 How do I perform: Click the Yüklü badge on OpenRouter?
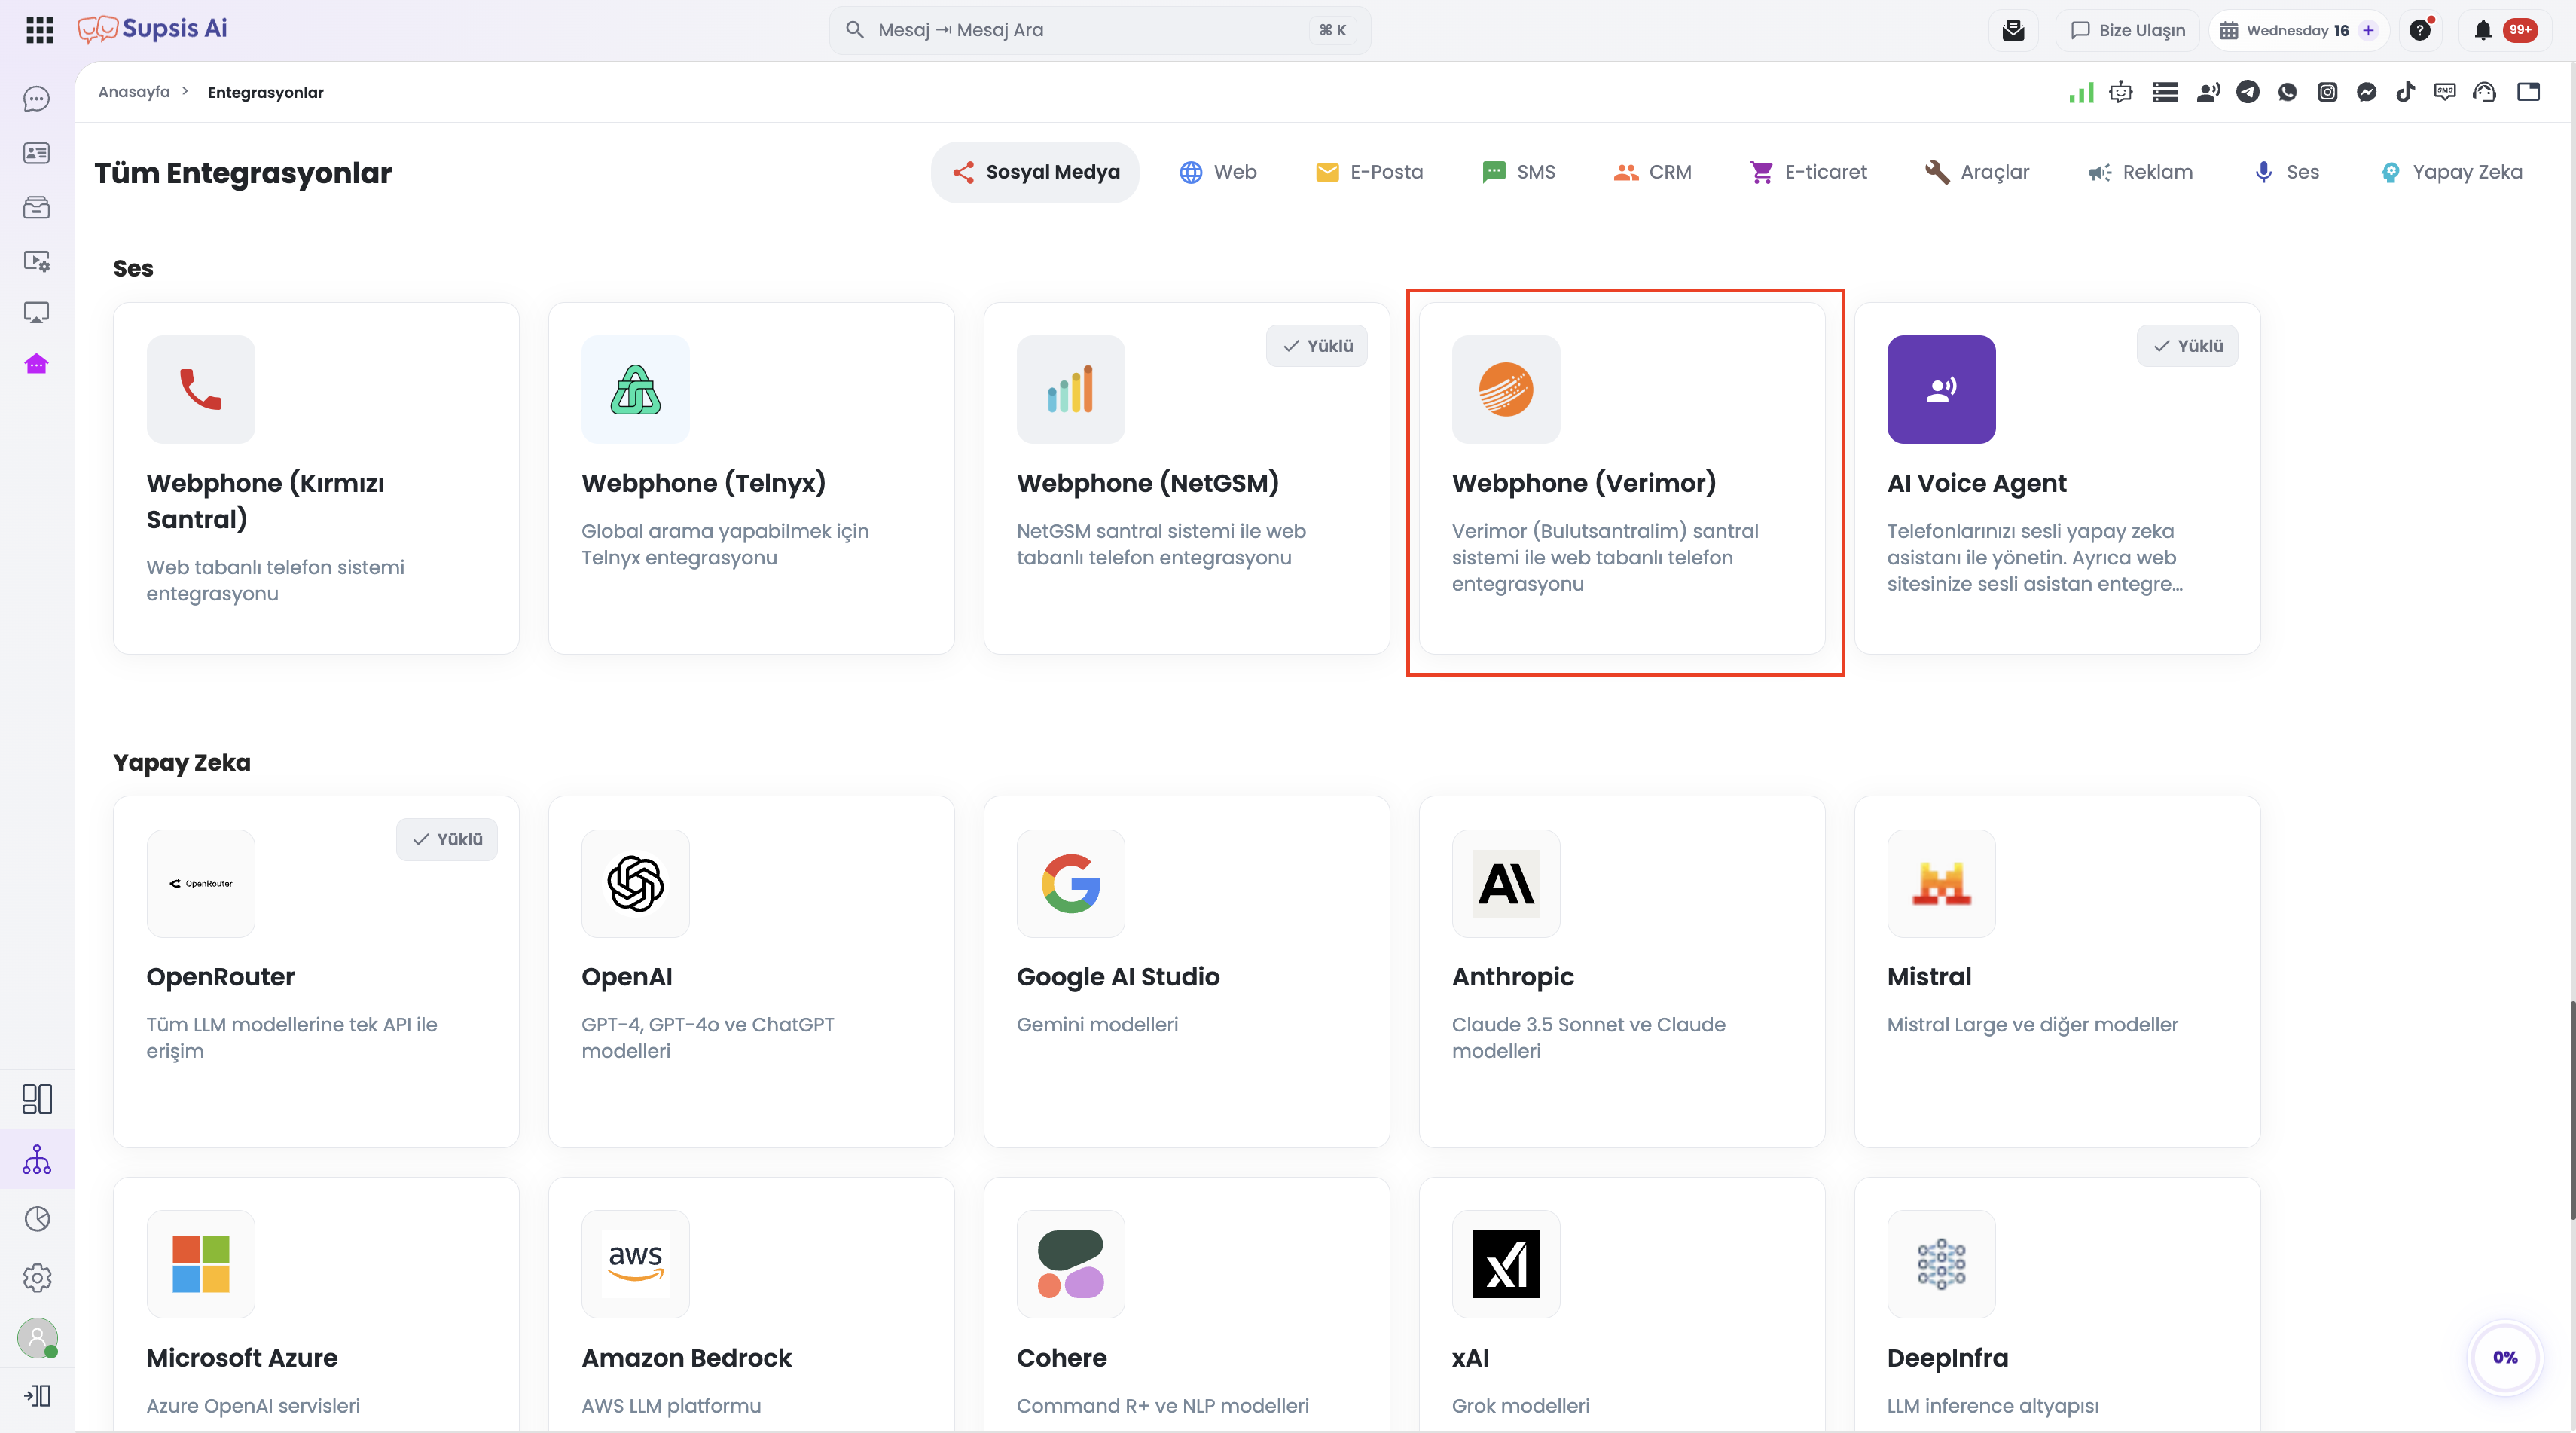[446, 839]
